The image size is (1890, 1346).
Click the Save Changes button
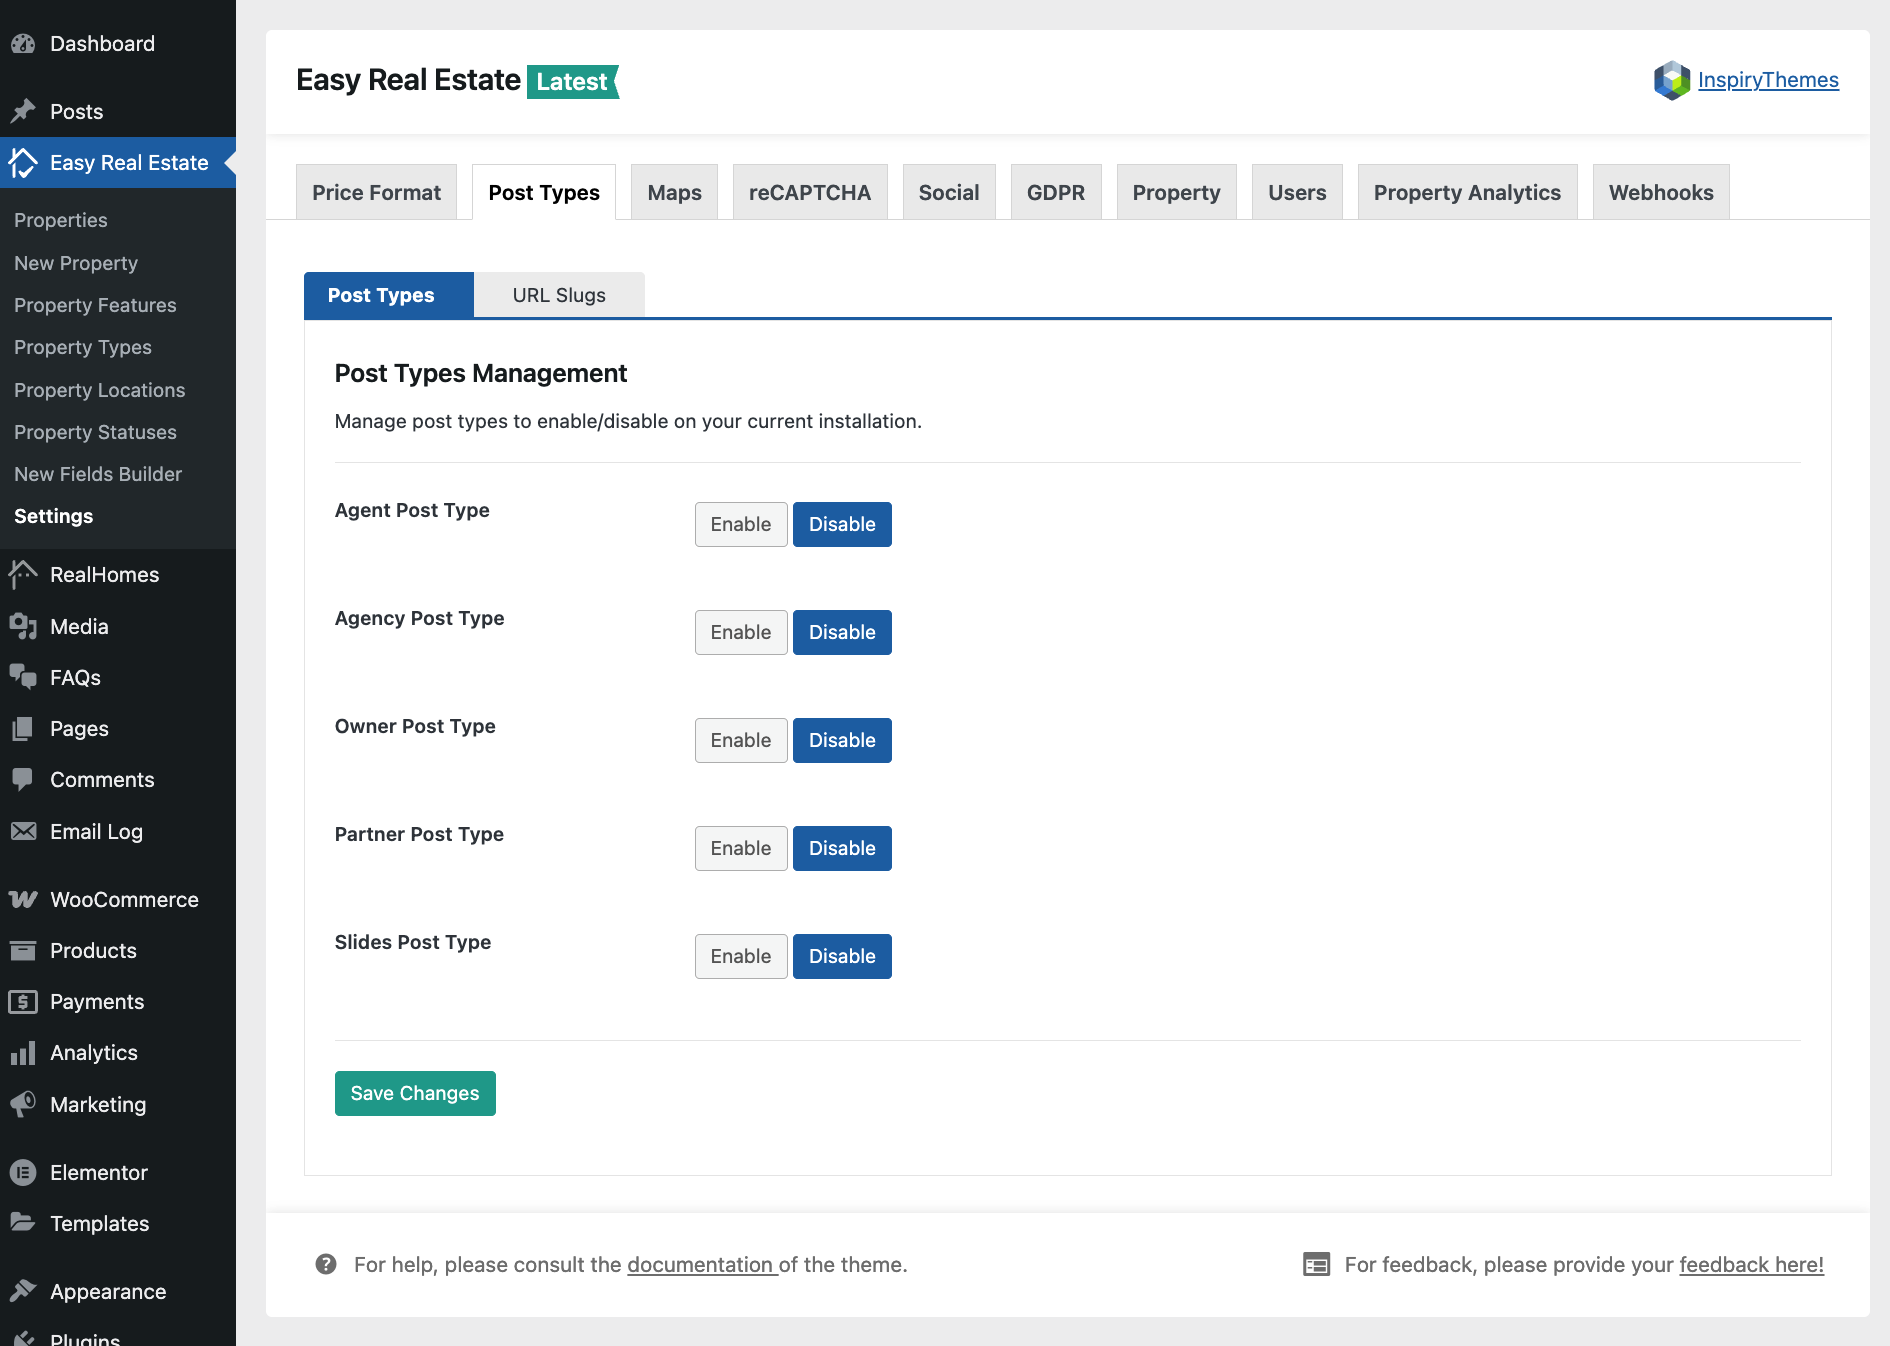click(x=415, y=1093)
